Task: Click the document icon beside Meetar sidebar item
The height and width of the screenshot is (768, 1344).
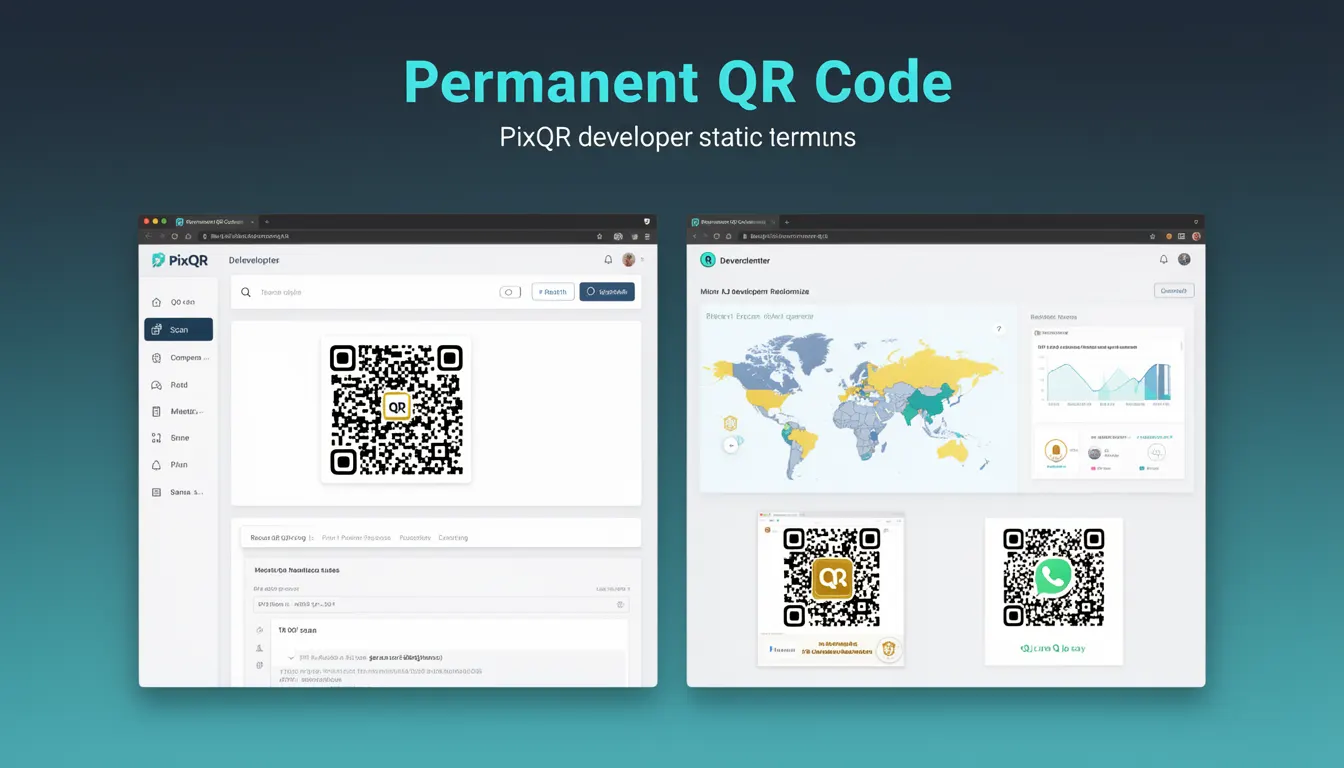Action: point(156,411)
